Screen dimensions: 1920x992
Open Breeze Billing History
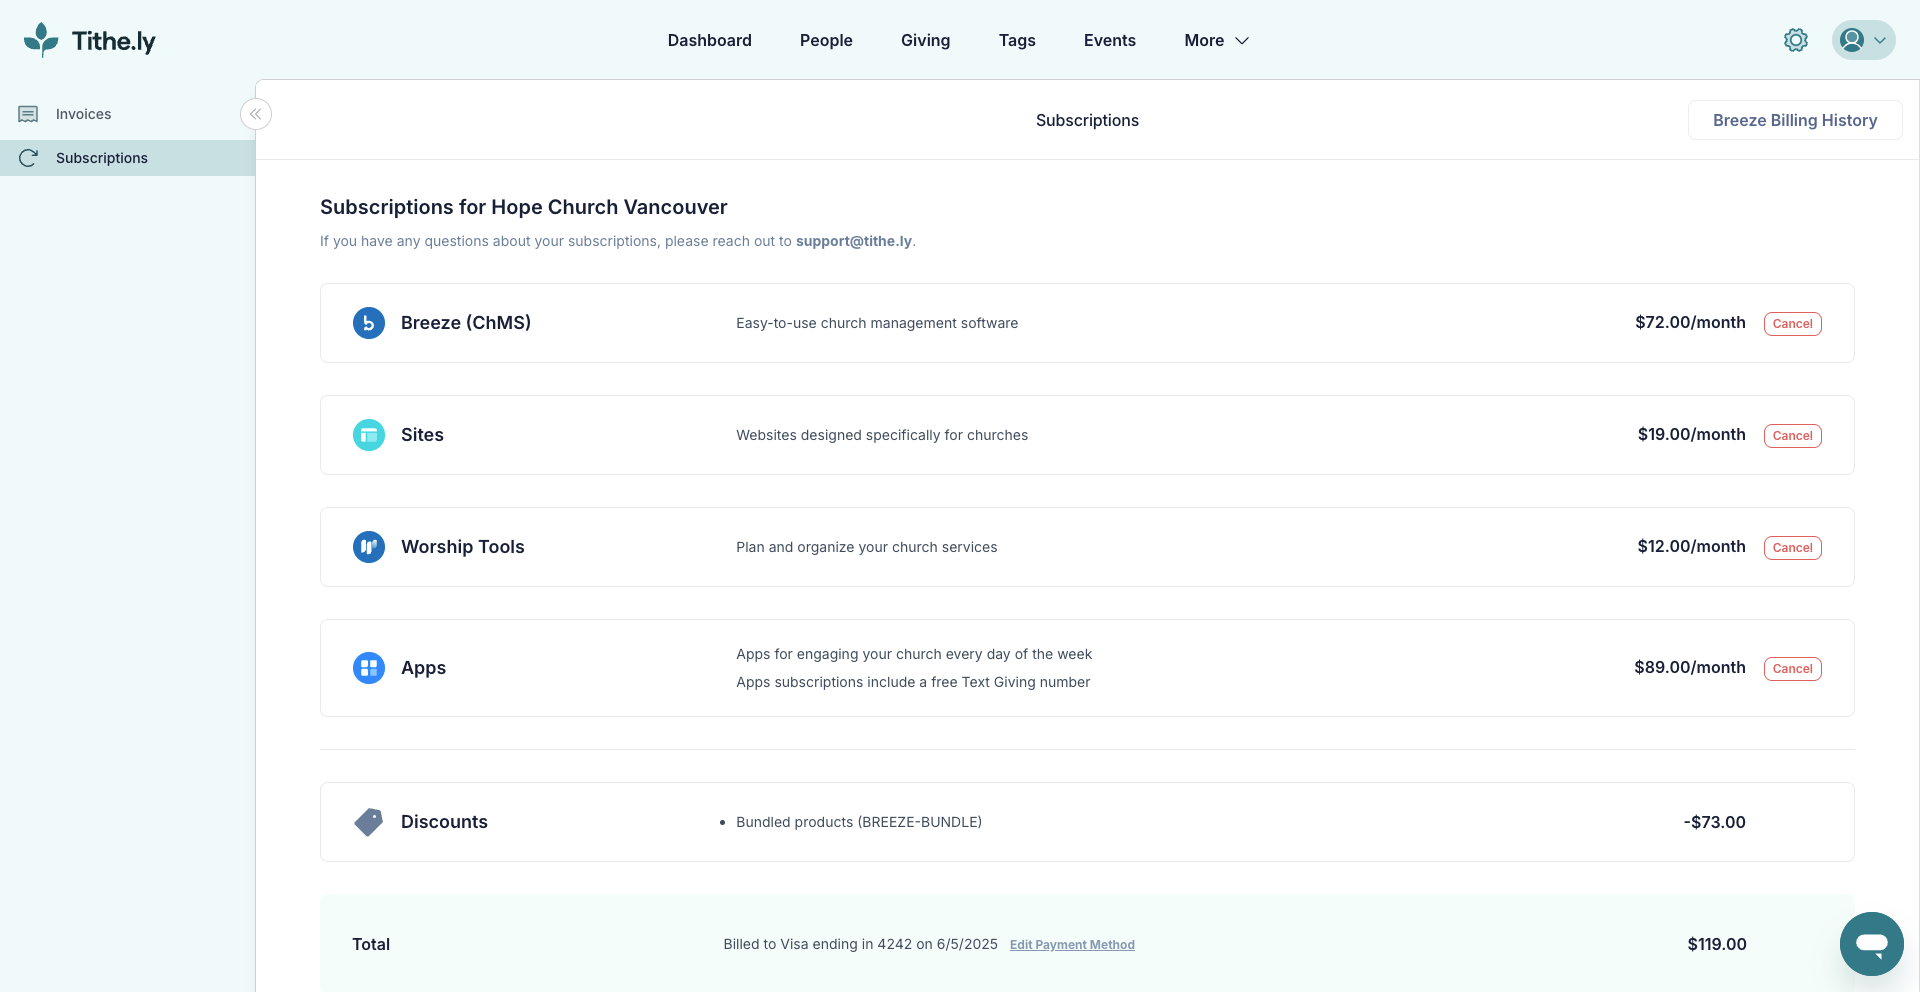tap(1795, 119)
